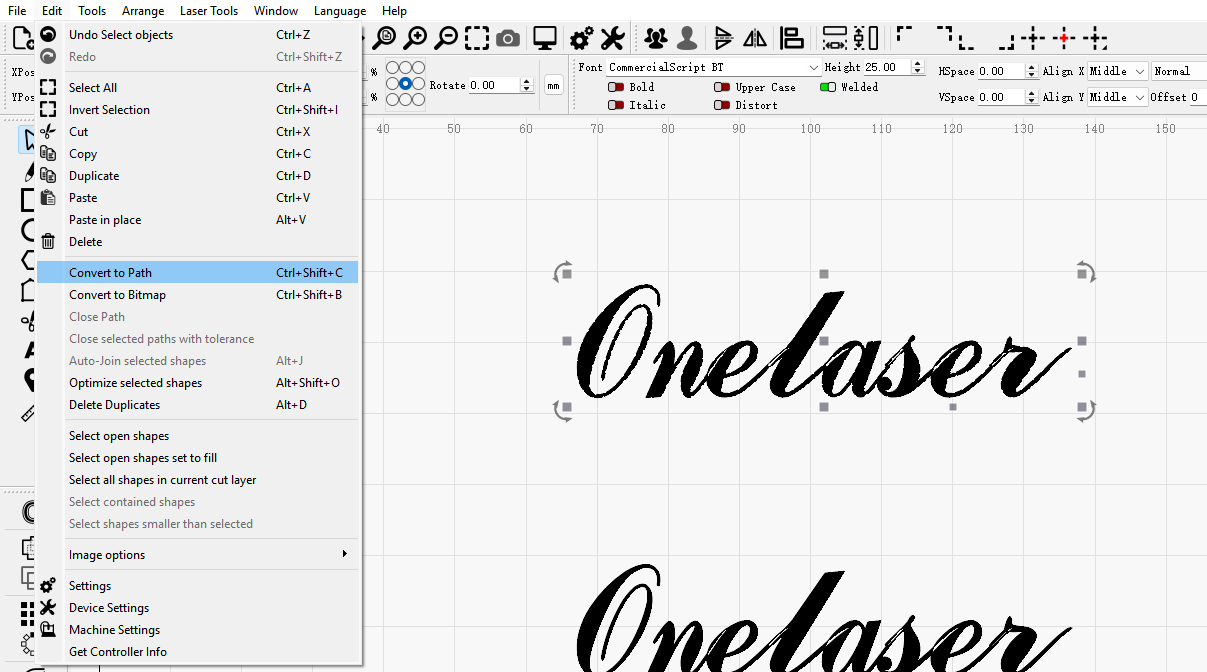Open the Laser Tools menu

pyautogui.click(x=209, y=11)
